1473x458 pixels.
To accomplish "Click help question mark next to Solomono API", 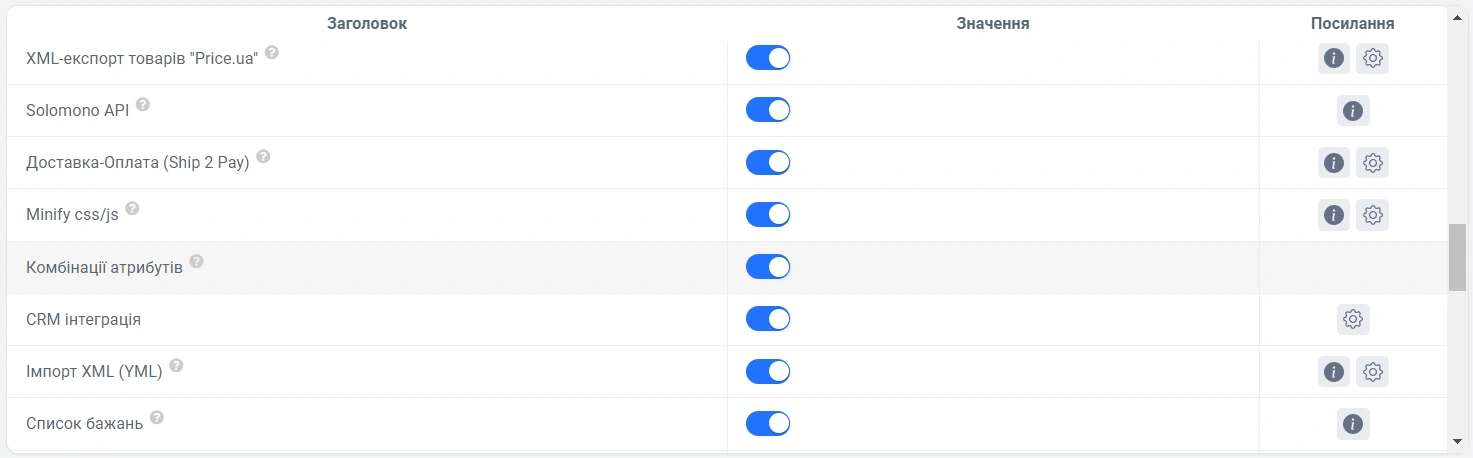I will pos(143,104).
